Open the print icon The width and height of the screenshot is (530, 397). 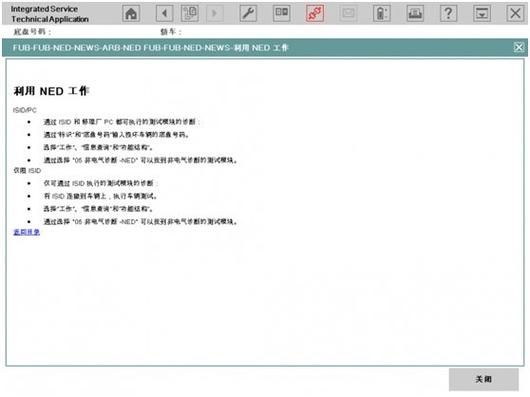415,14
